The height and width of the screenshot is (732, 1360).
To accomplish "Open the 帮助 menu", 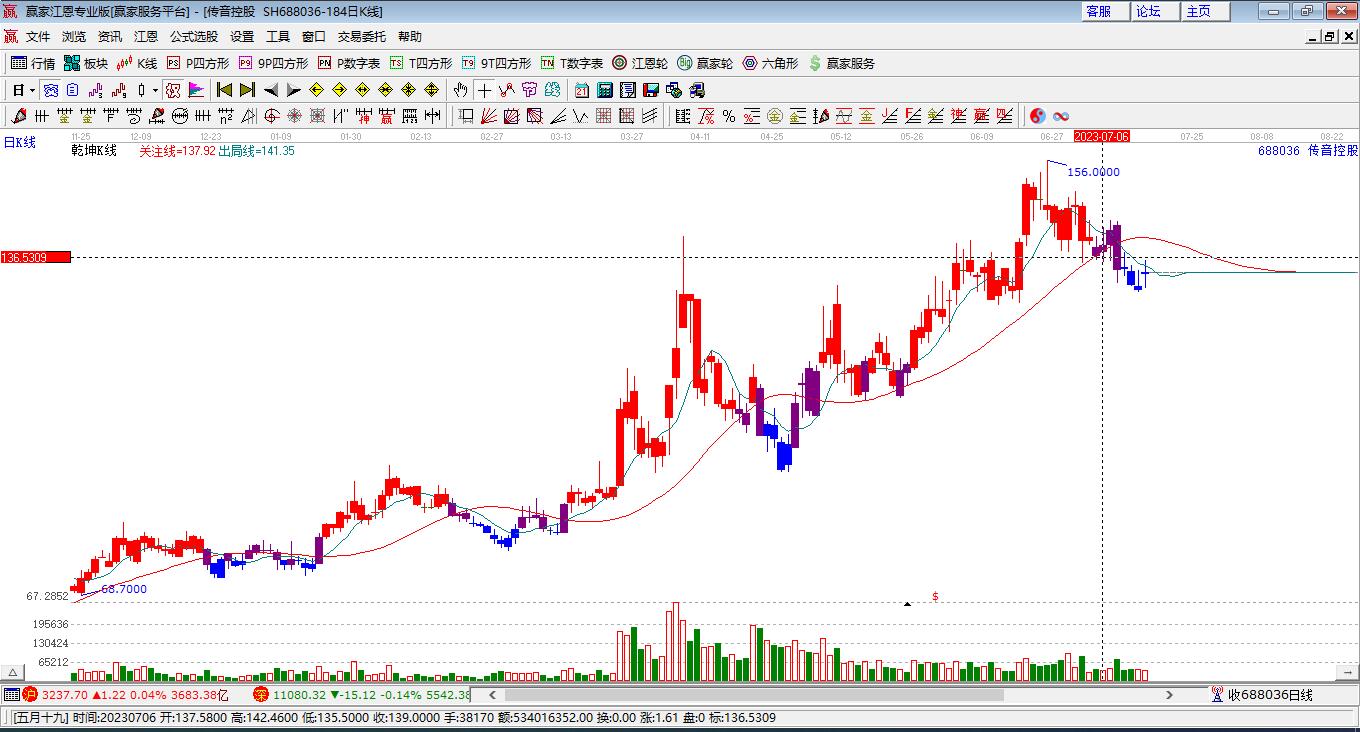I will click(x=410, y=37).
